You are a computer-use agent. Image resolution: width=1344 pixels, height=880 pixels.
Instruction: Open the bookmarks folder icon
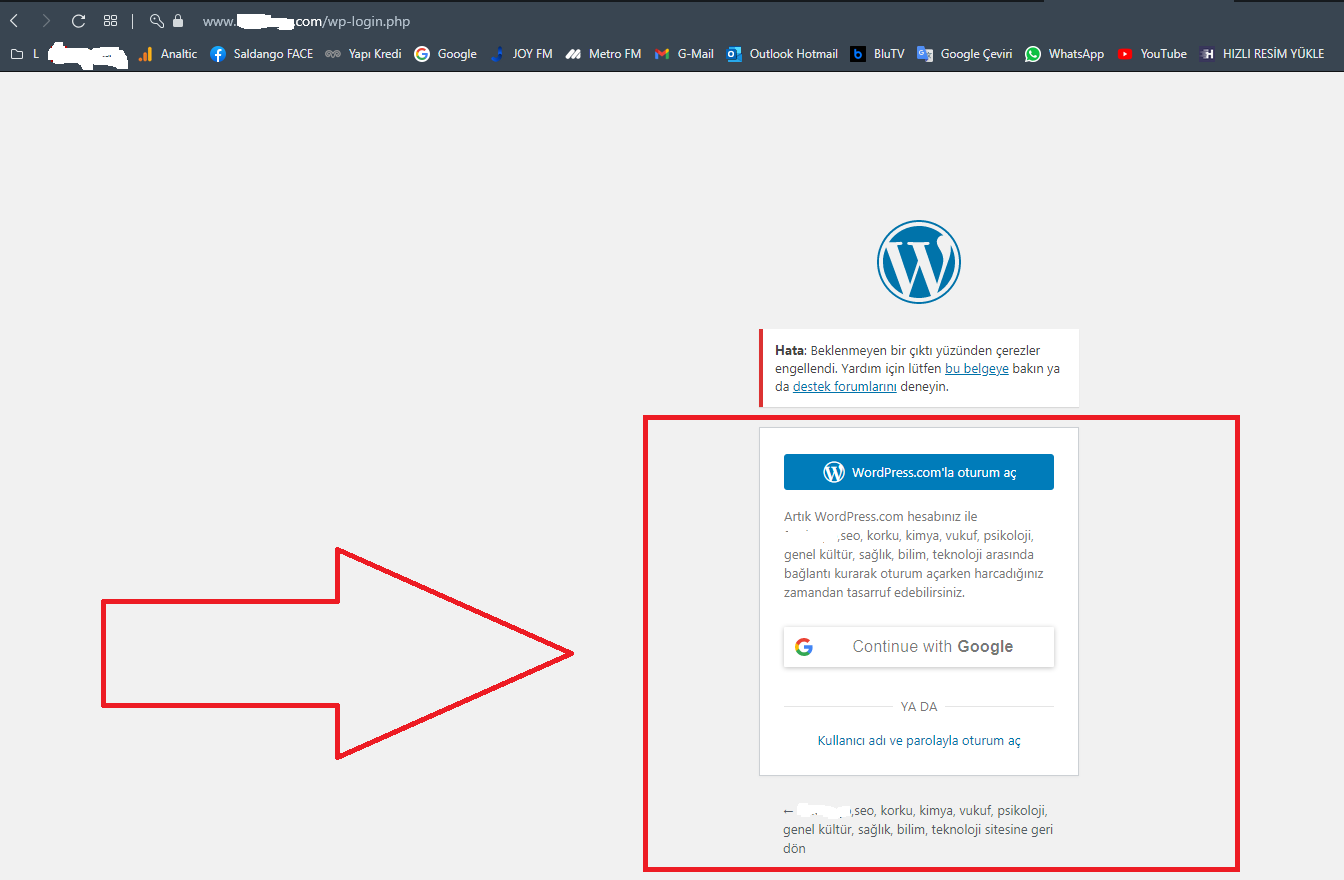click(x=16, y=54)
